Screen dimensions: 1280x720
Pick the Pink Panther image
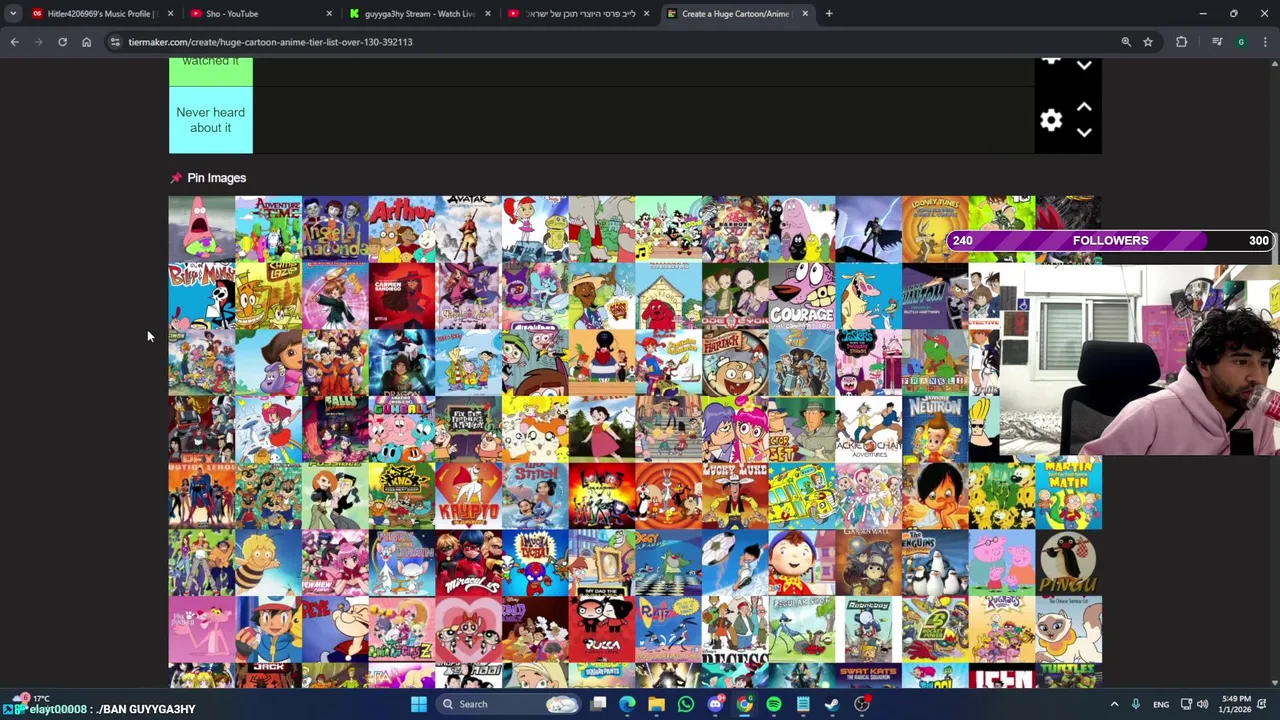[x=202, y=629]
